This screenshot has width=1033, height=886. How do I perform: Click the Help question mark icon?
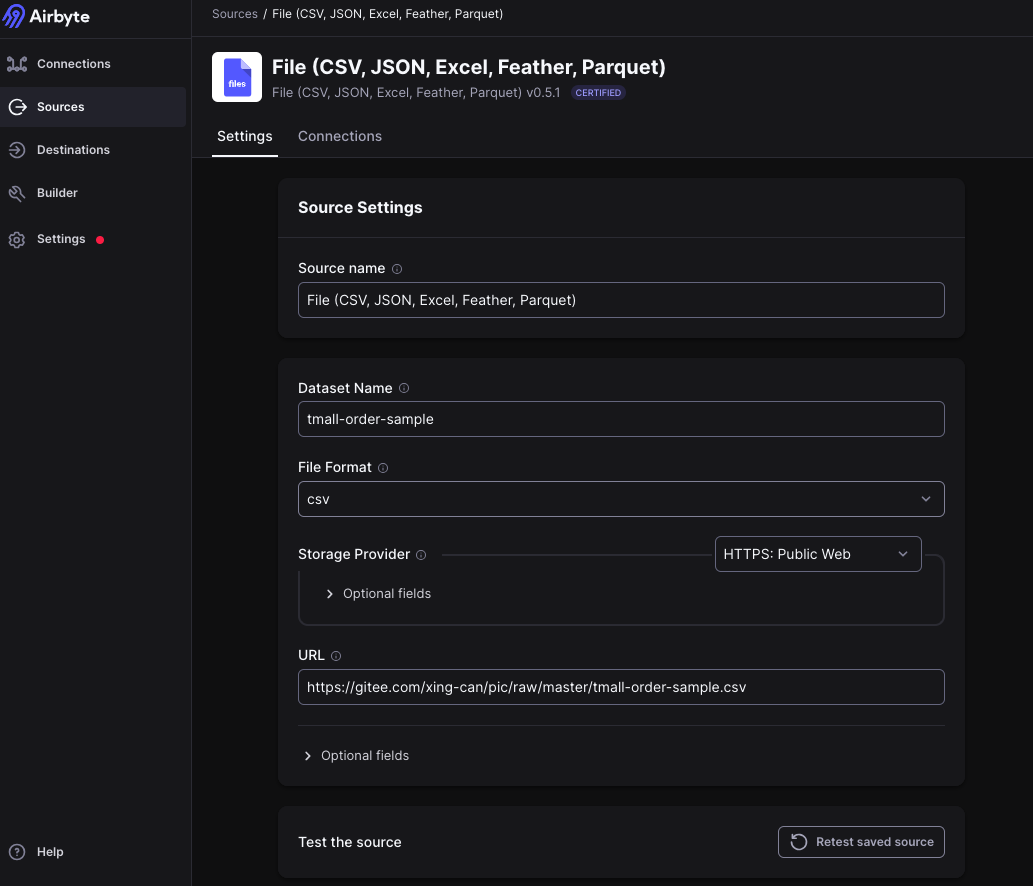(x=17, y=852)
